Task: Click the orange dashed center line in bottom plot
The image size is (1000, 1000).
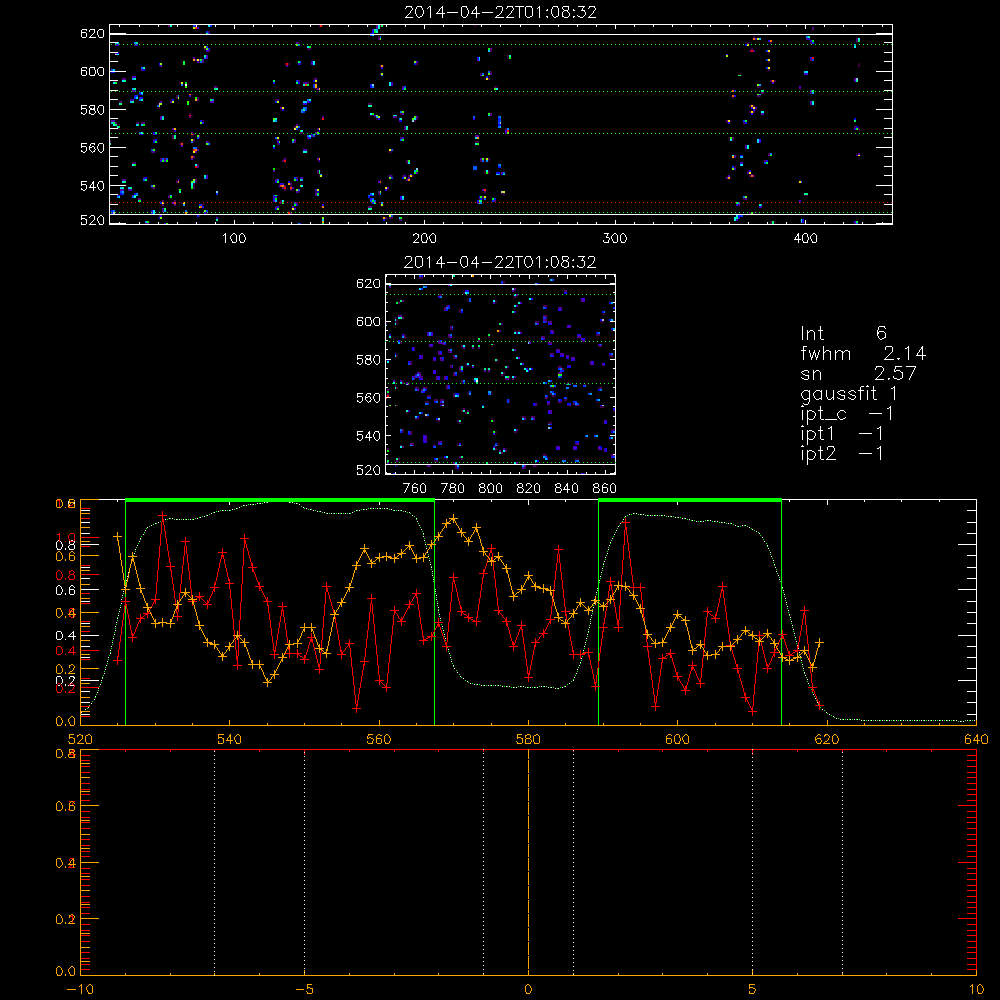Action: [529, 862]
